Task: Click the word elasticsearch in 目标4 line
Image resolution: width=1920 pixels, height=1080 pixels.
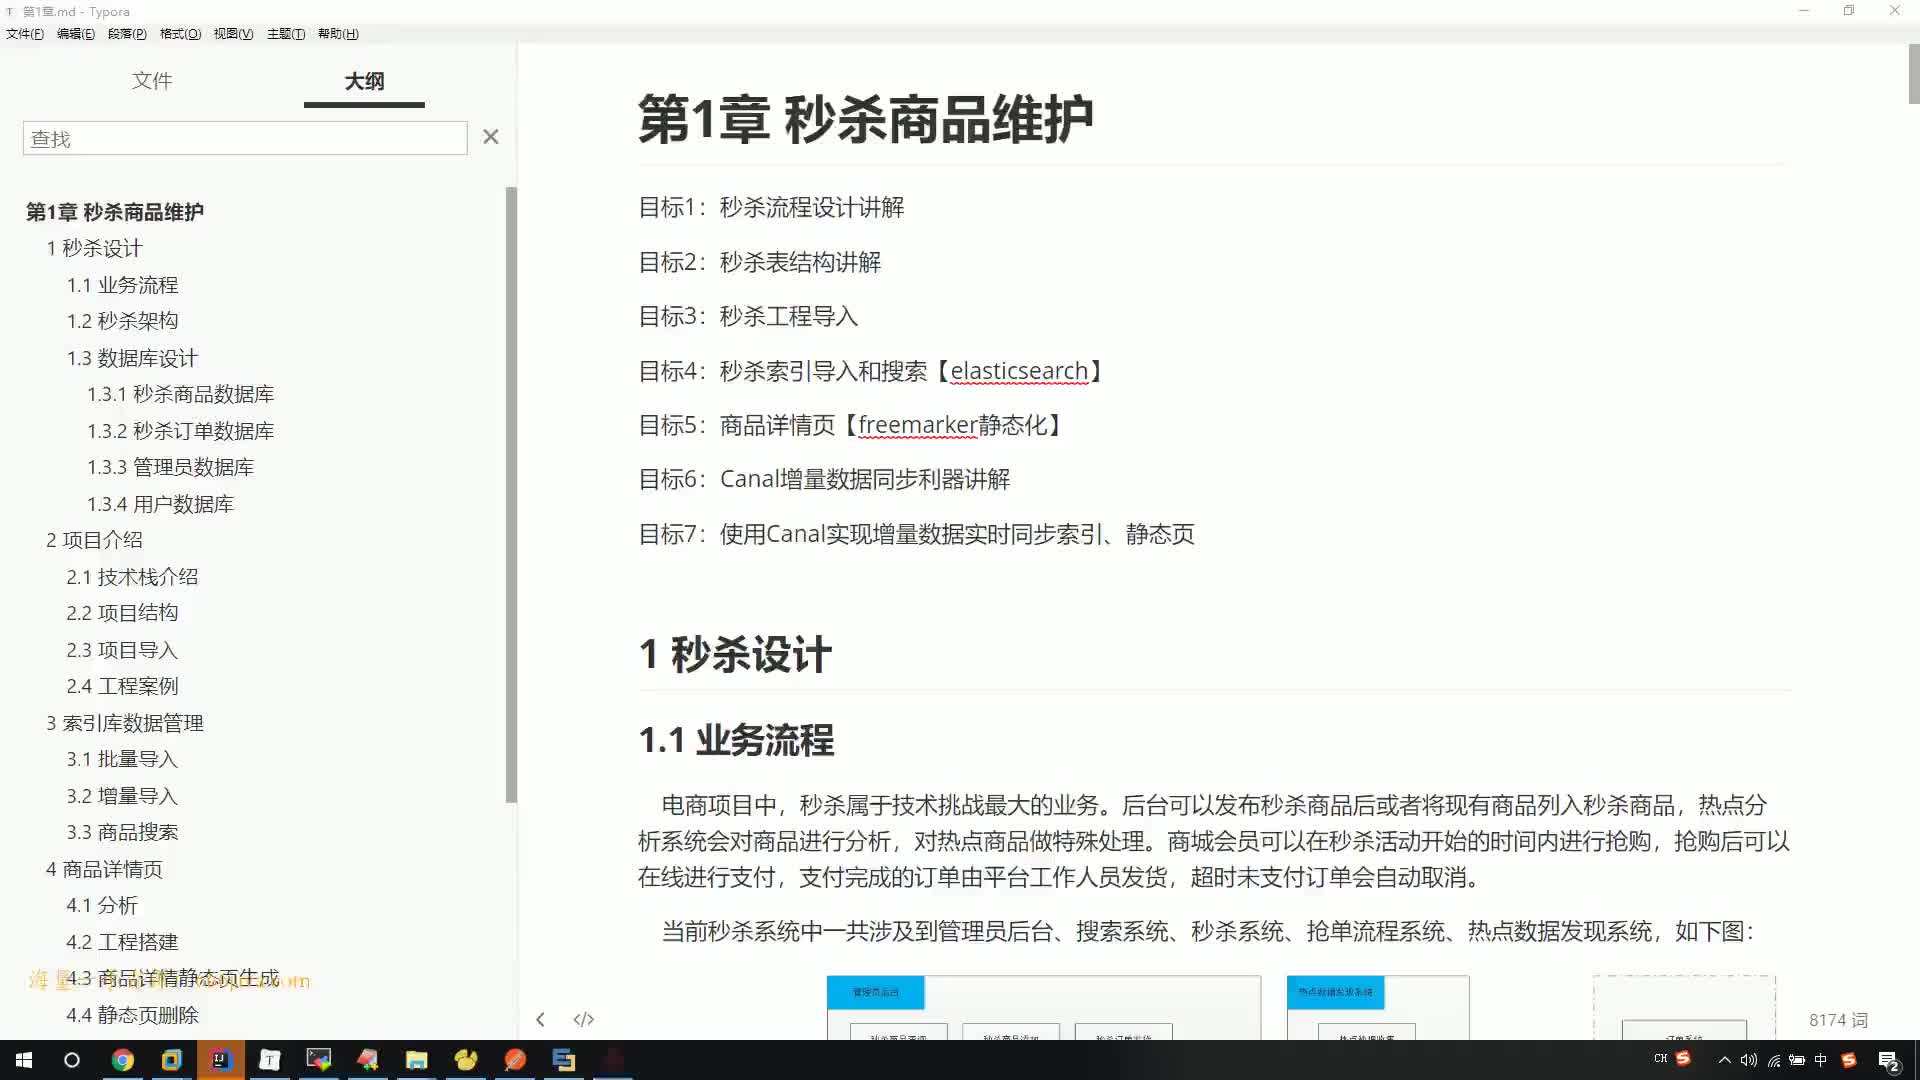Action: pyautogui.click(x=1019, y=371)
